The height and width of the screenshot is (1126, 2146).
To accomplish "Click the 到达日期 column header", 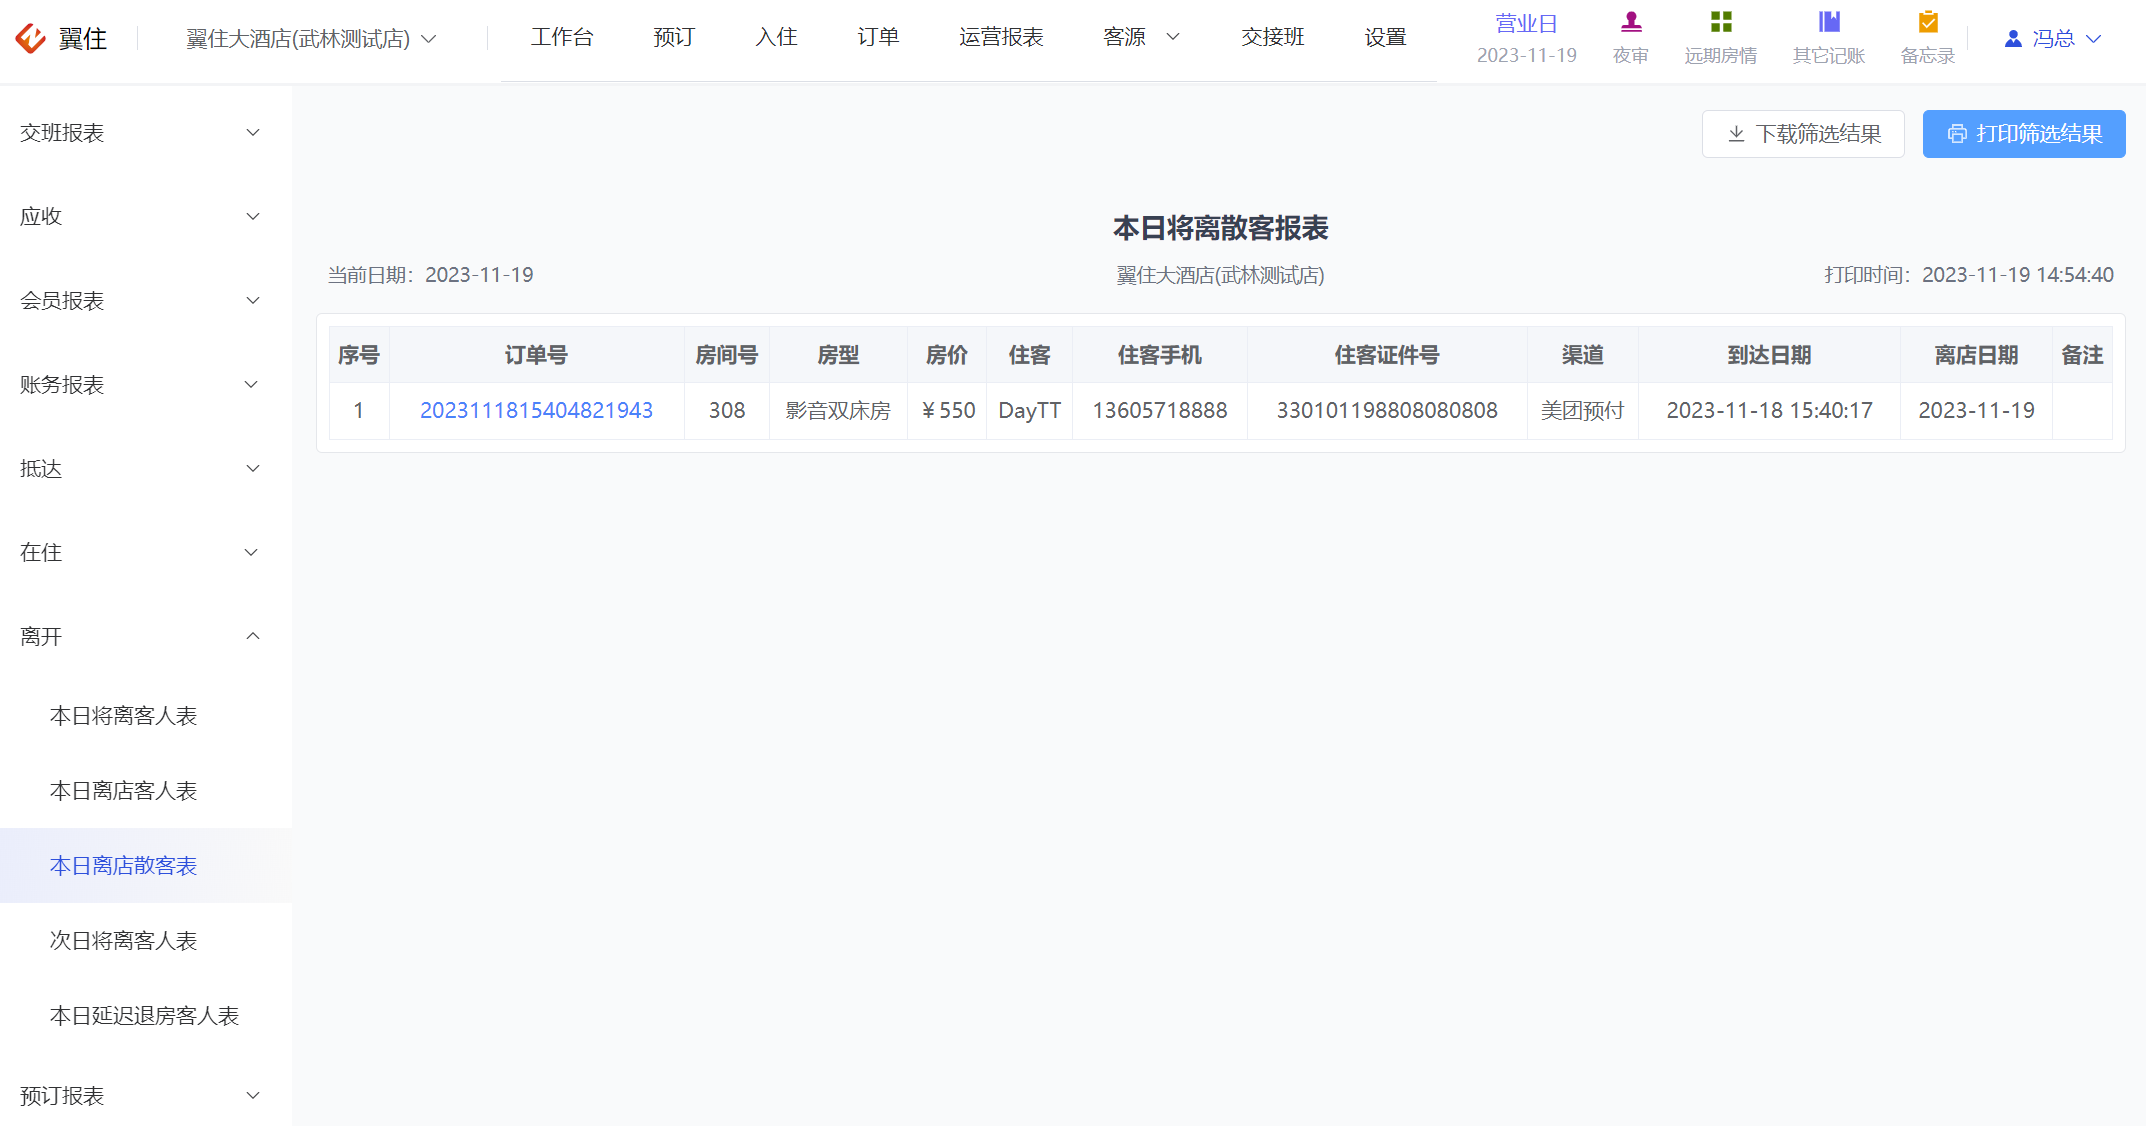I will 1769,355.
